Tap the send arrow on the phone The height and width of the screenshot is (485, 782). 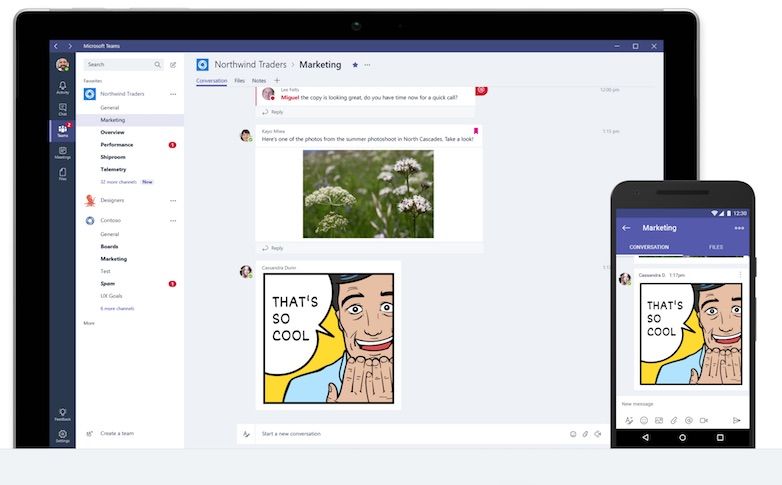(737, 421)
